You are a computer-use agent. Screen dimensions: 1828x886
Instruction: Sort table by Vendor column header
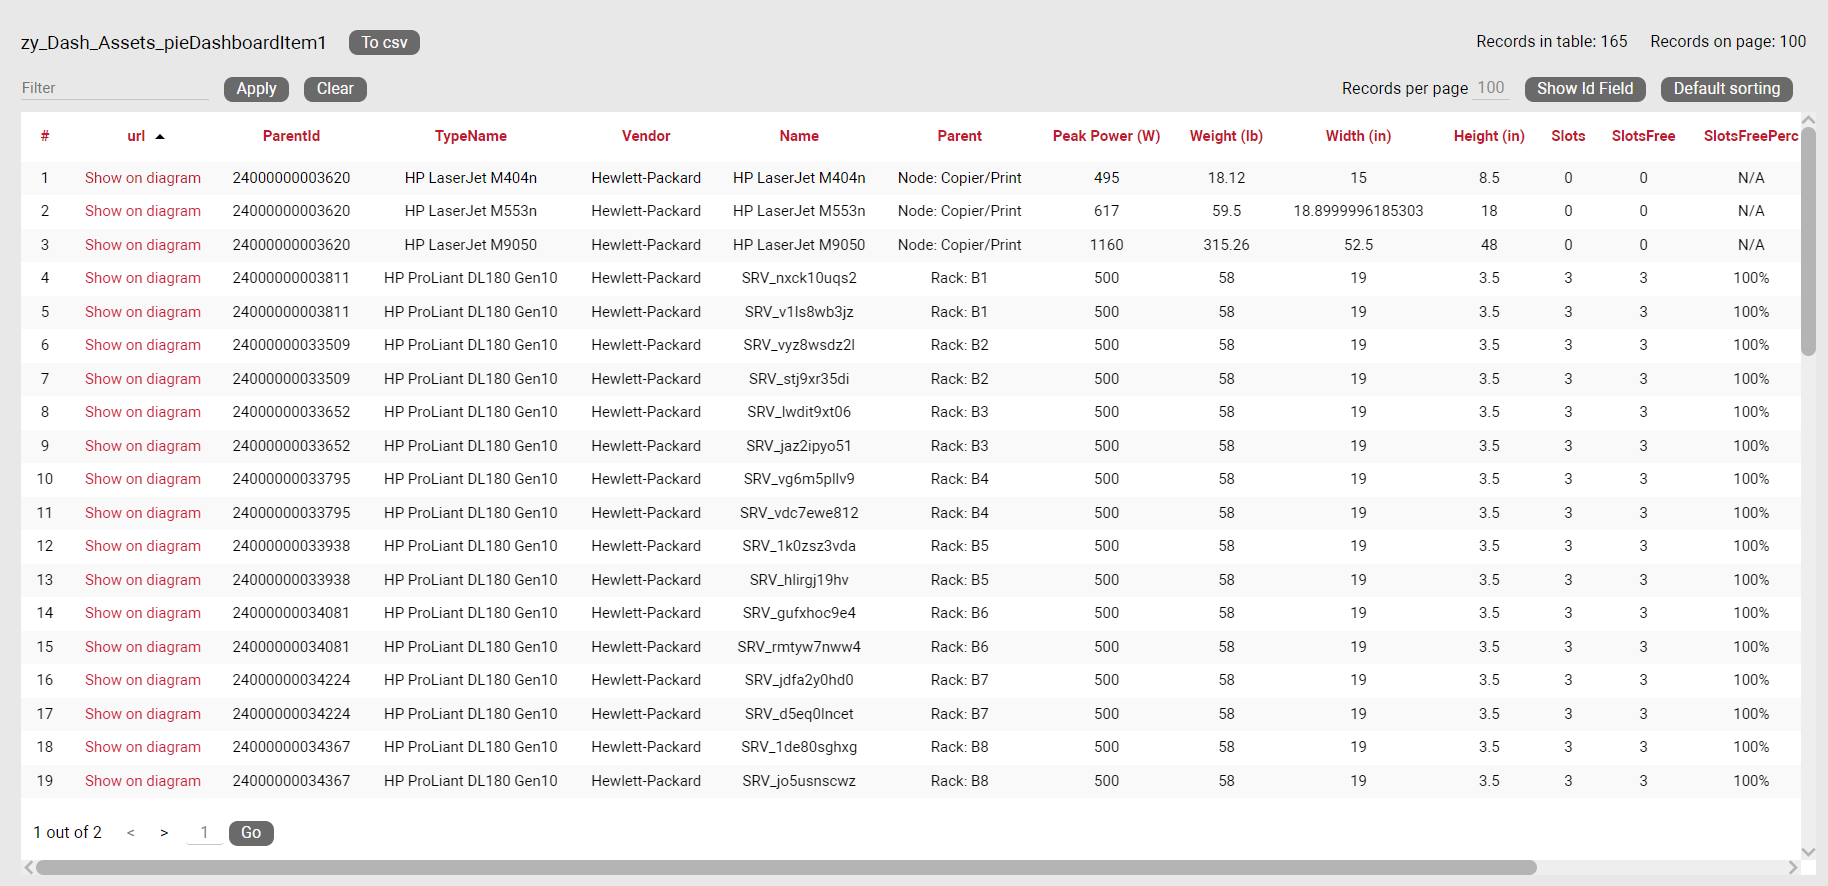point(646,136)
